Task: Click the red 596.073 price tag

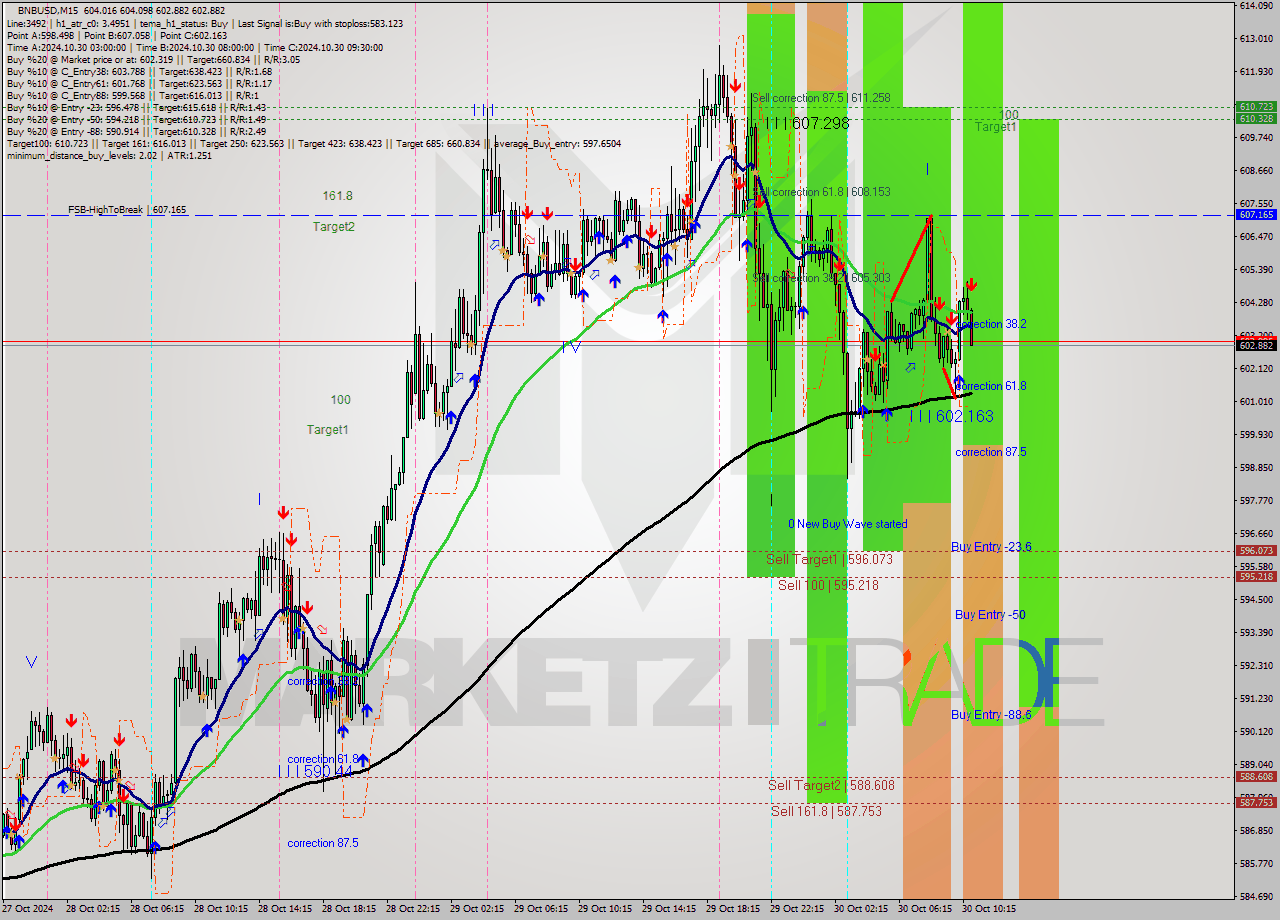Action: [x=1256, y=550]
